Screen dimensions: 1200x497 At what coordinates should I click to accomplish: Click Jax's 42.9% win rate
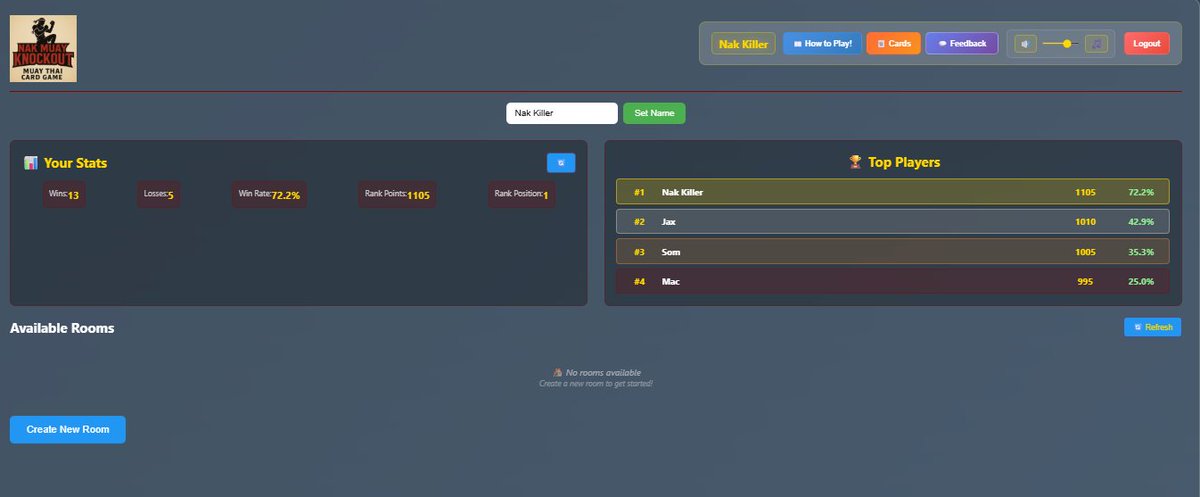1141,222
